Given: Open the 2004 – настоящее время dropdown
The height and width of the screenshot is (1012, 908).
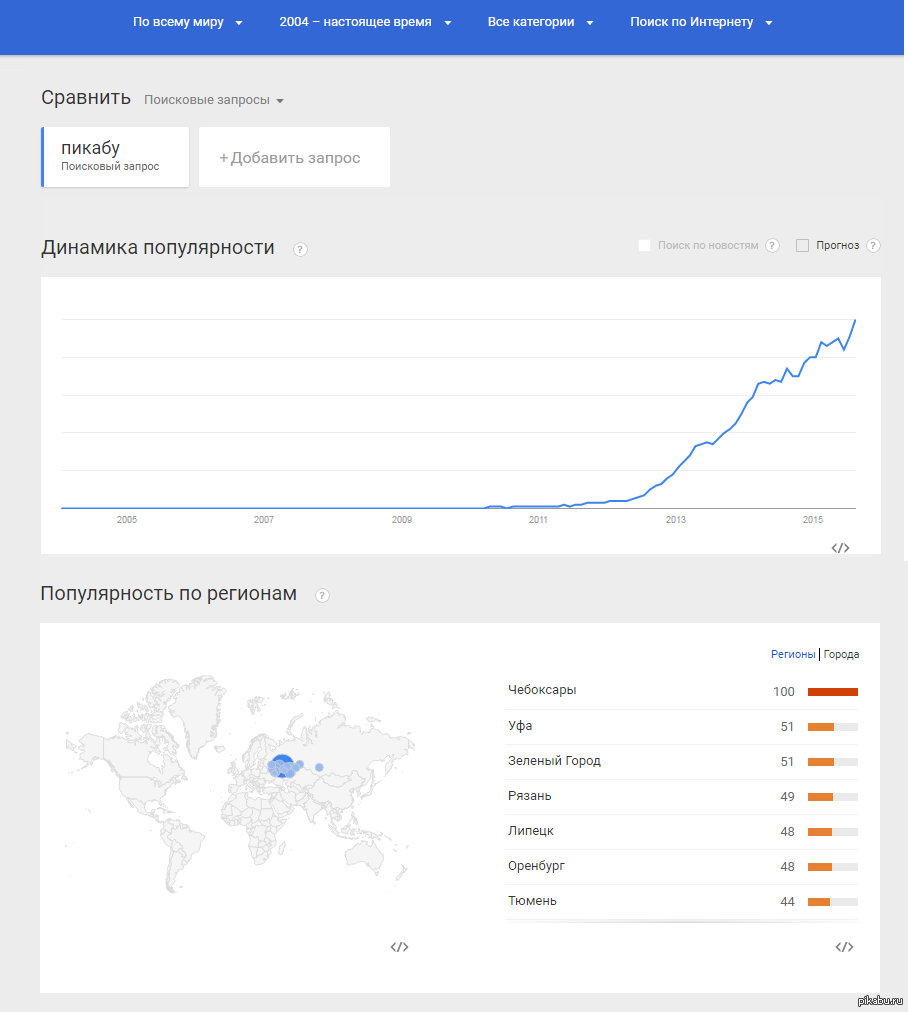Looking at the screenshot, I should 365,22.
